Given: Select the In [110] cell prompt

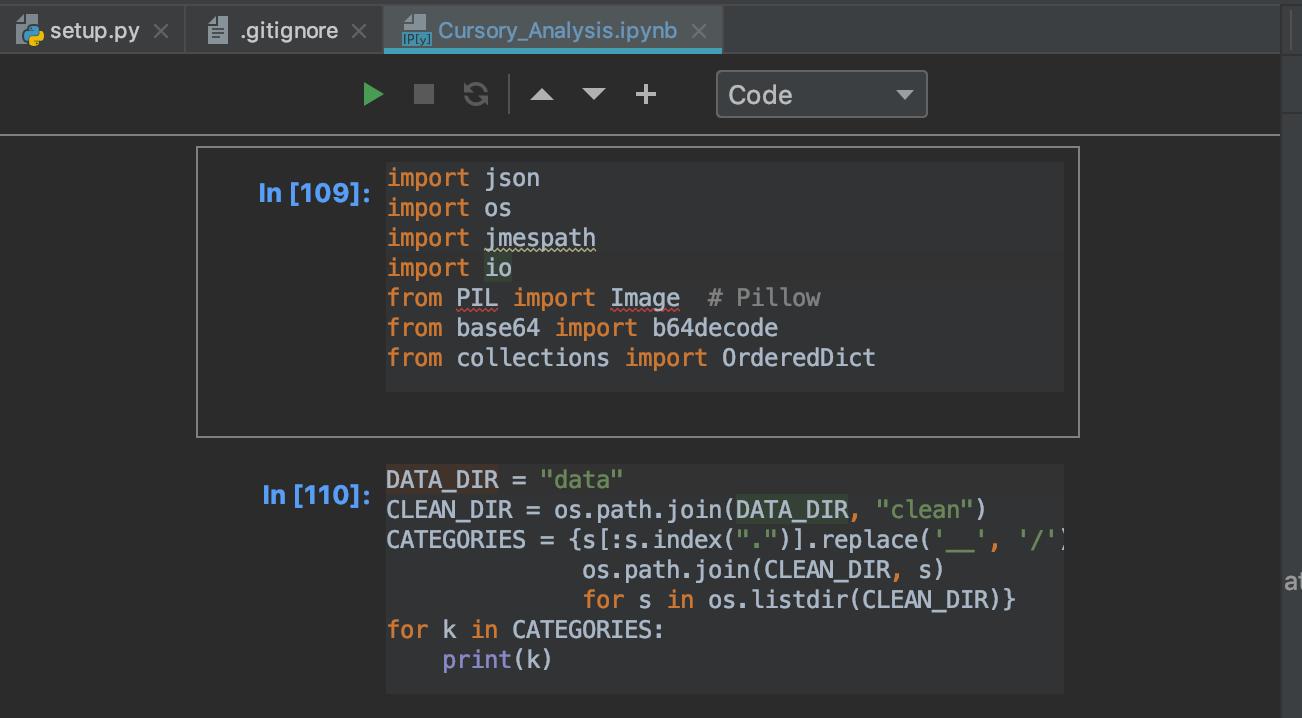Looking at the screenshot, I should 316,494.
